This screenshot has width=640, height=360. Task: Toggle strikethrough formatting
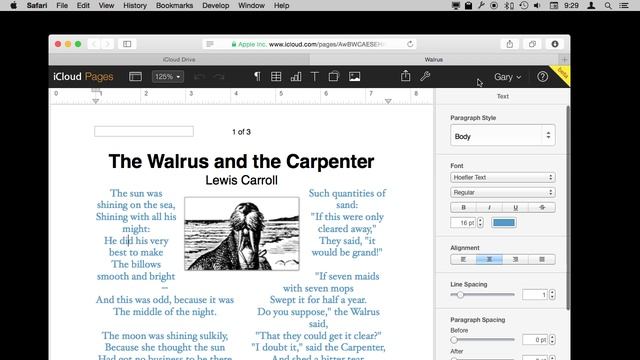point(542,207)
